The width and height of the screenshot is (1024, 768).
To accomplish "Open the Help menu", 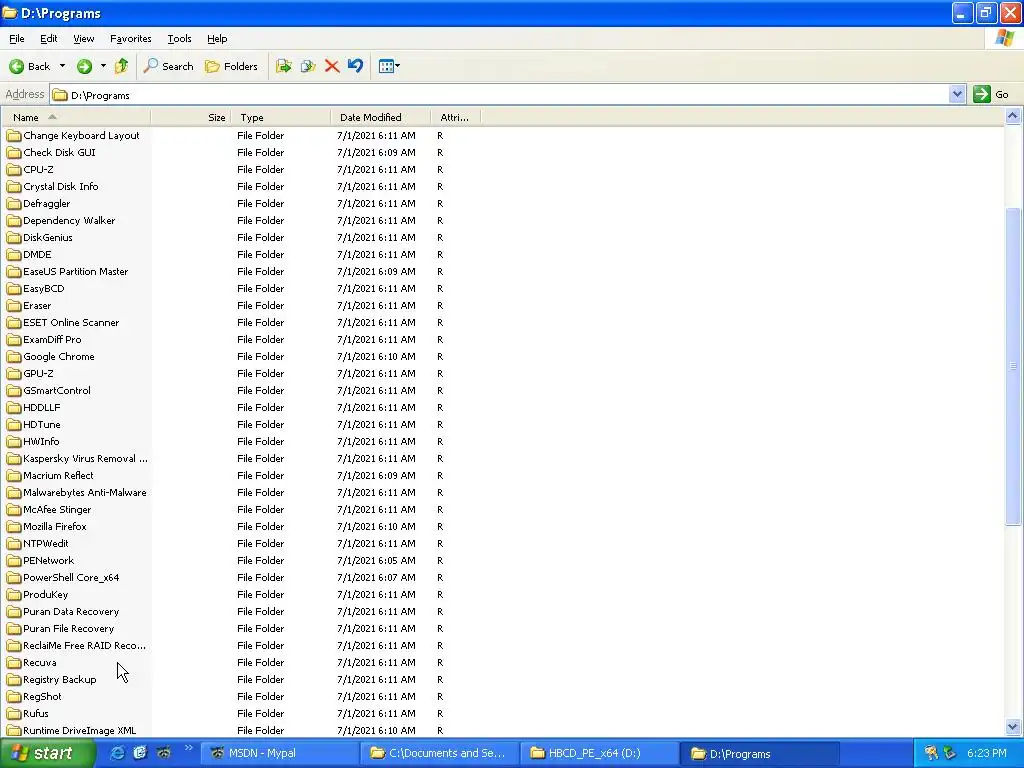I will coord(217,39).
